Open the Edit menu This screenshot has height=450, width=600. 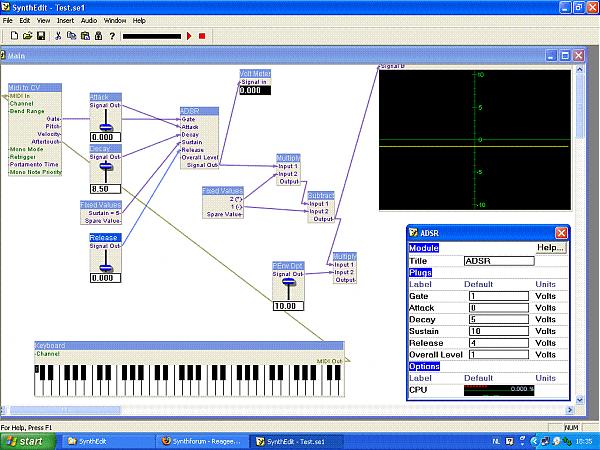[x=24, y=21]
